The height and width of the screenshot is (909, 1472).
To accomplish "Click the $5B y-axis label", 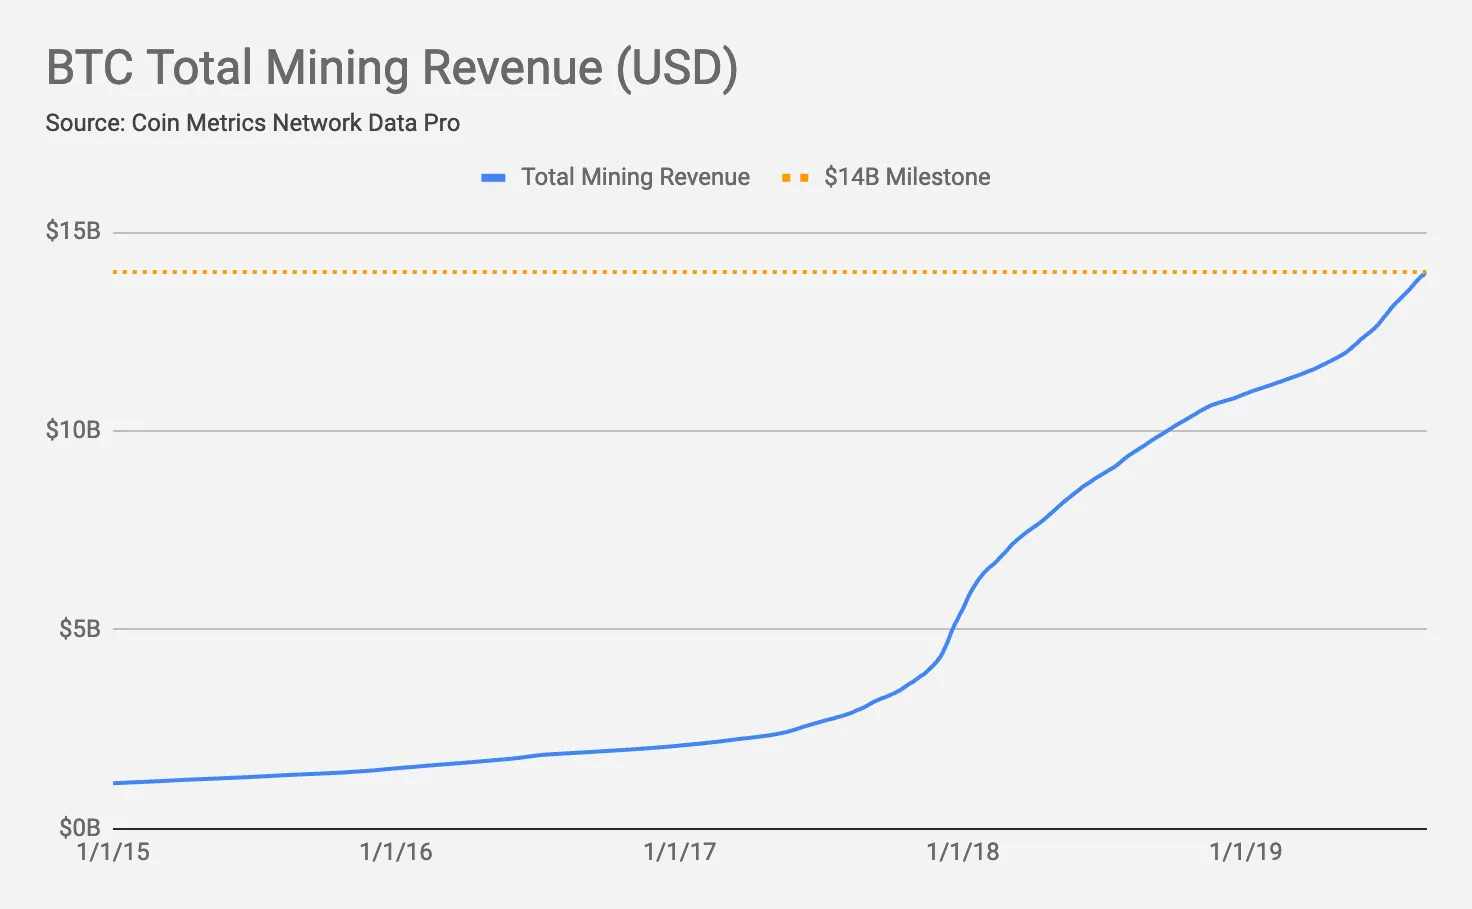I will click(79, 629).
